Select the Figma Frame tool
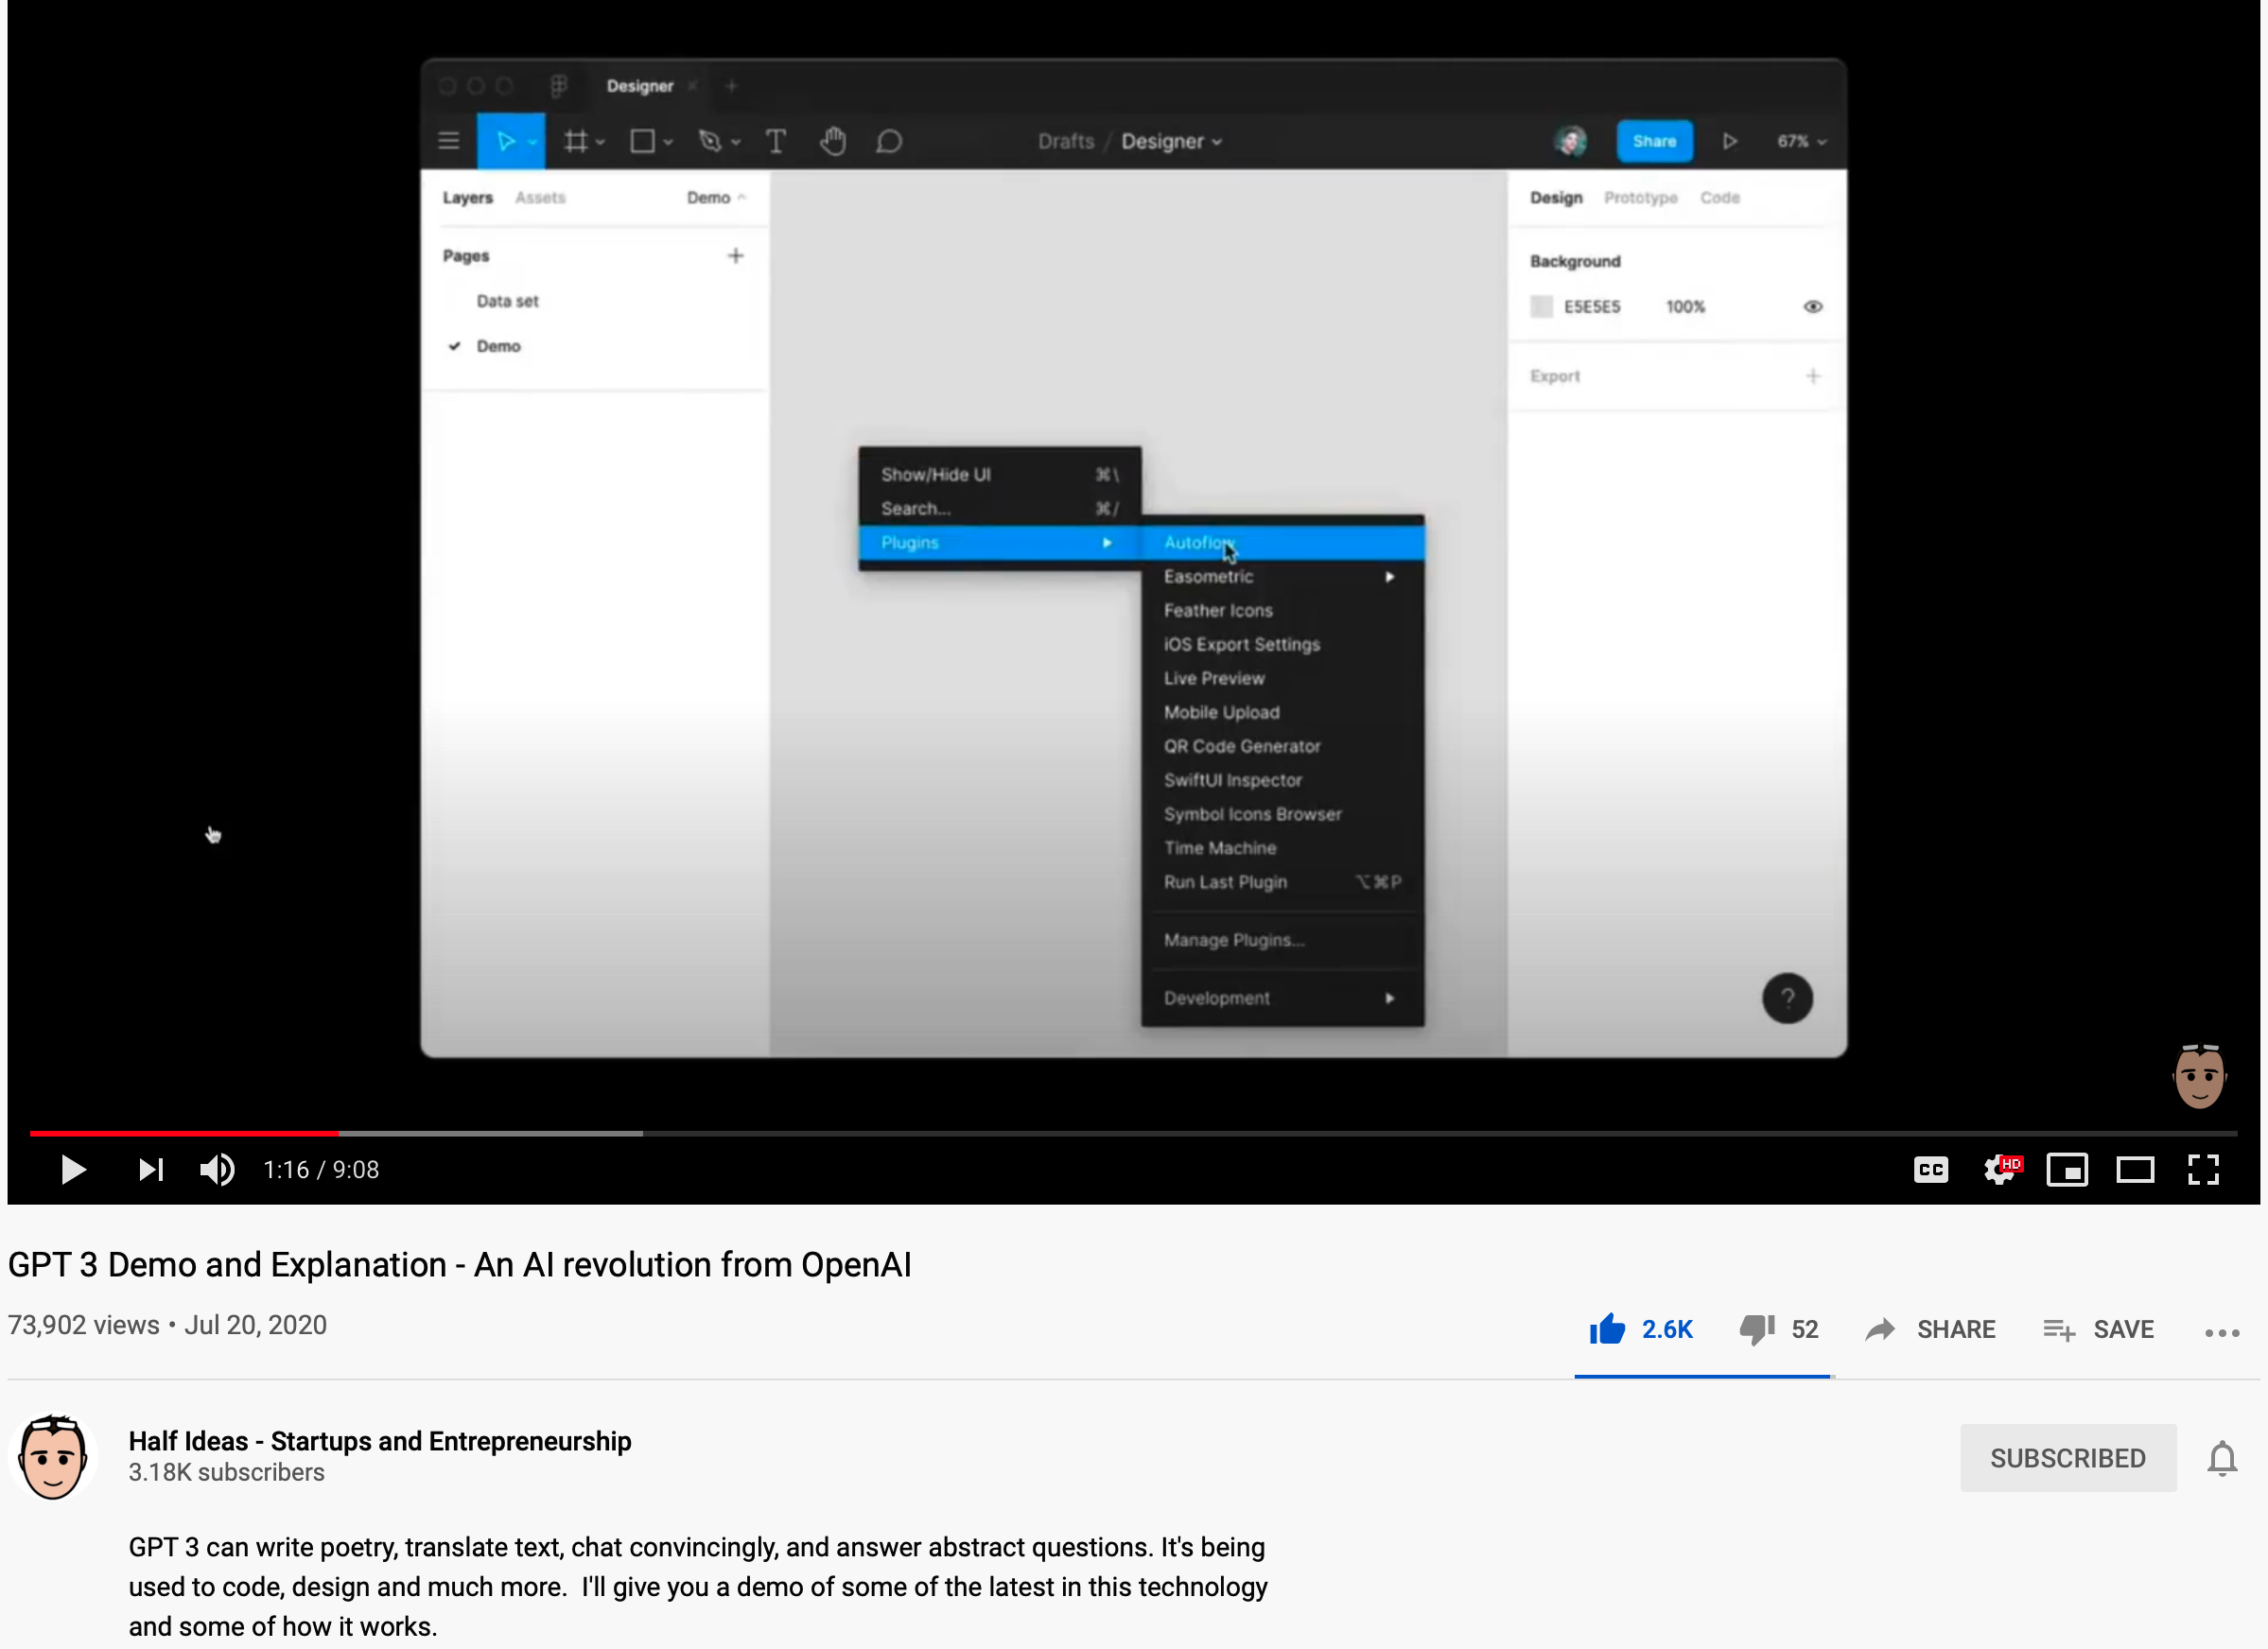Screen dimensions: 2268x1649 pyautogui.click(x=575, y=141)
